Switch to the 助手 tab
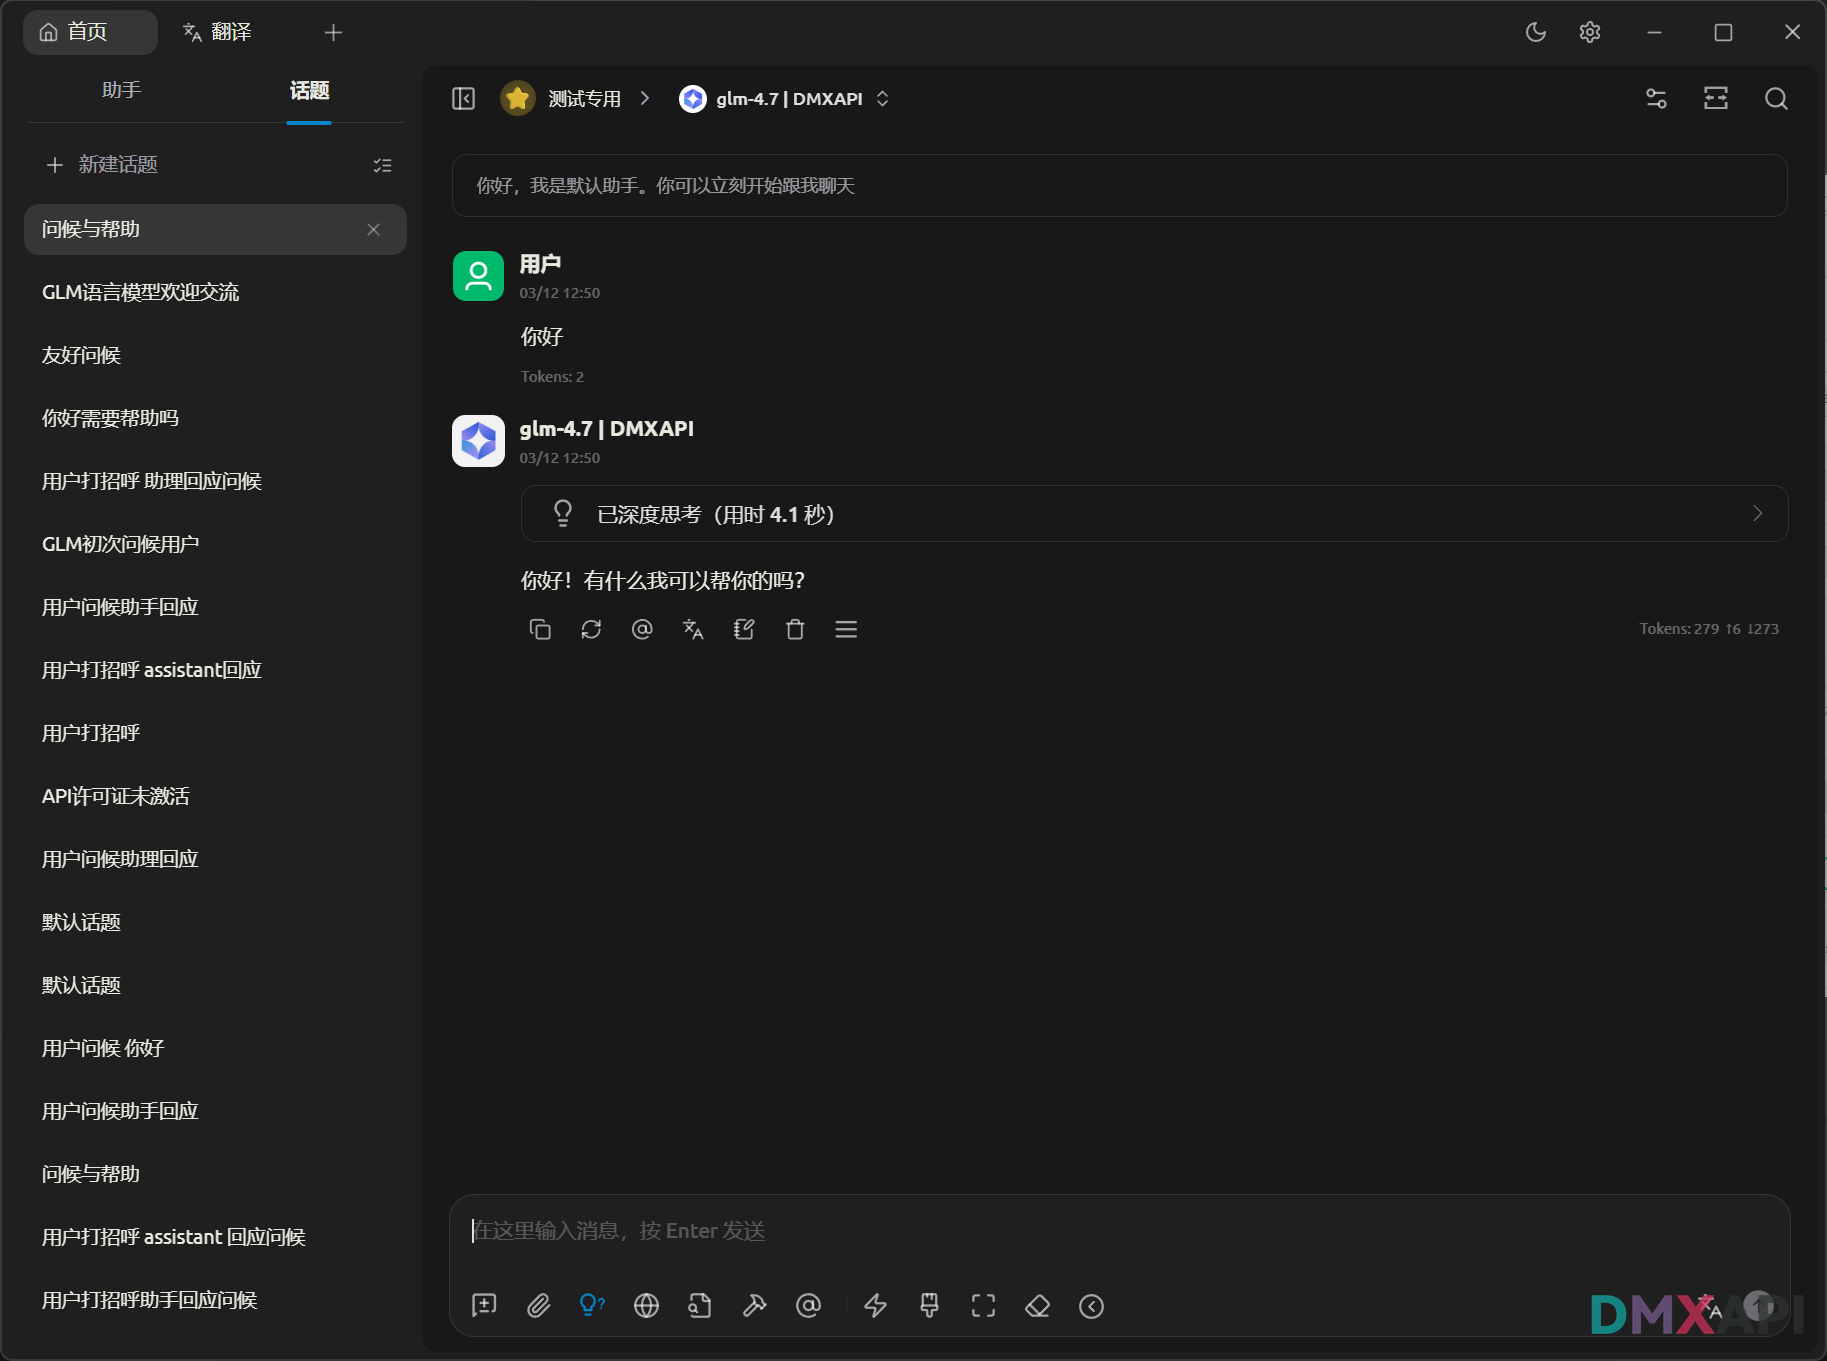Viewport: 1827px width, 1361px height. click(121, 90)
